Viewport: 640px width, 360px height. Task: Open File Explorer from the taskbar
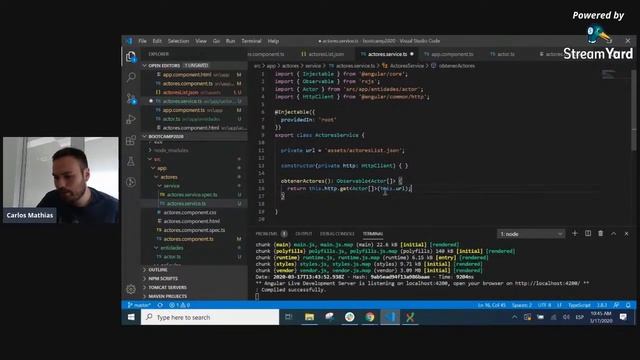(x=309, y=317)
